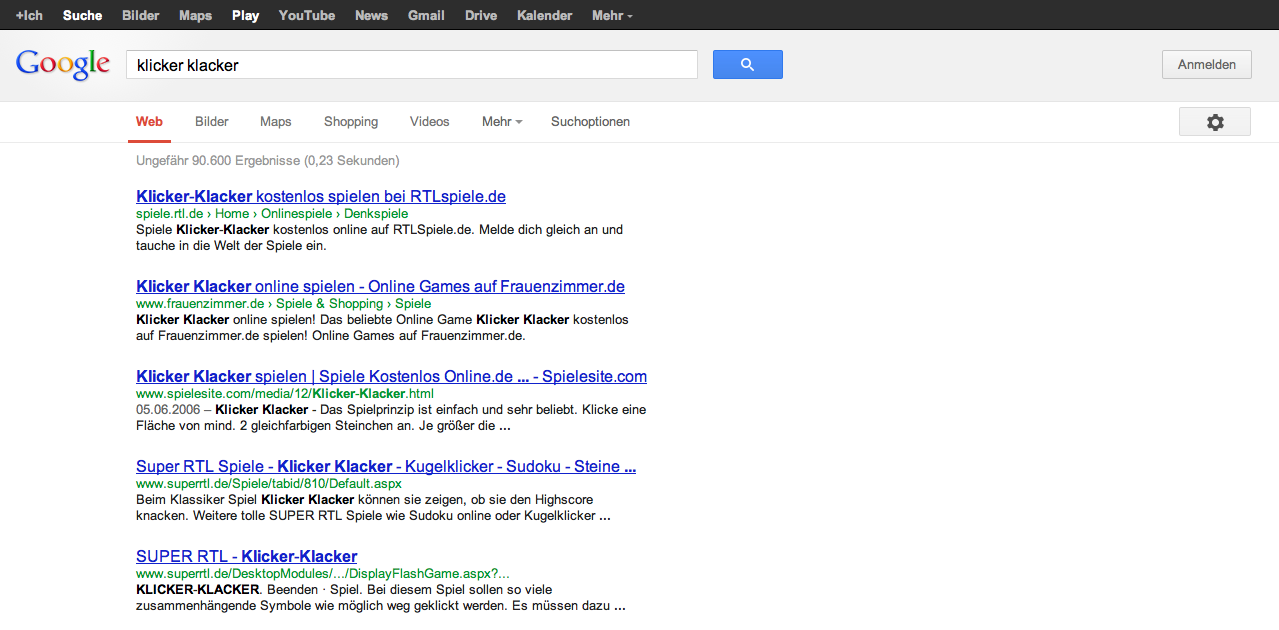Expand the Mehr dropdown in top bar

[612, 15]
